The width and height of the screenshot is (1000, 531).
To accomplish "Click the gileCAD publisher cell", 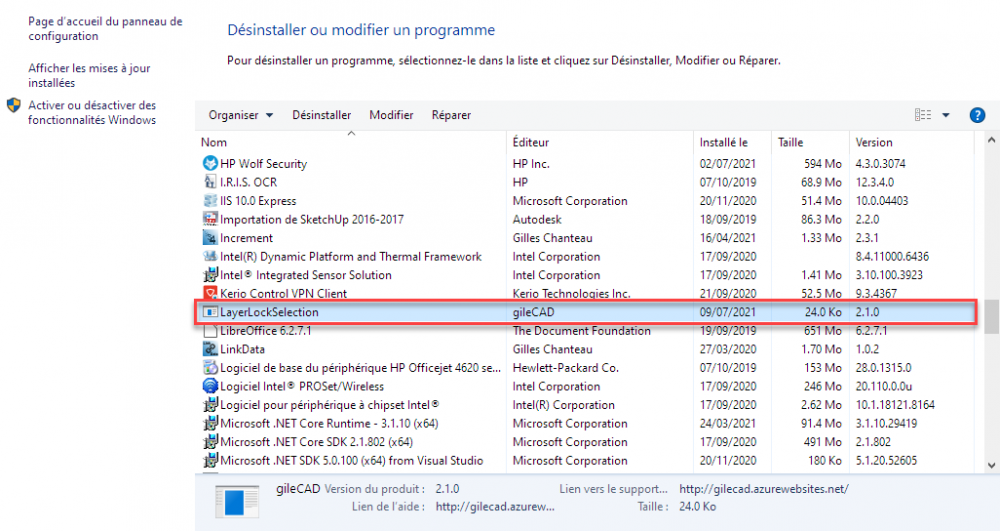I will click(534, 312).
